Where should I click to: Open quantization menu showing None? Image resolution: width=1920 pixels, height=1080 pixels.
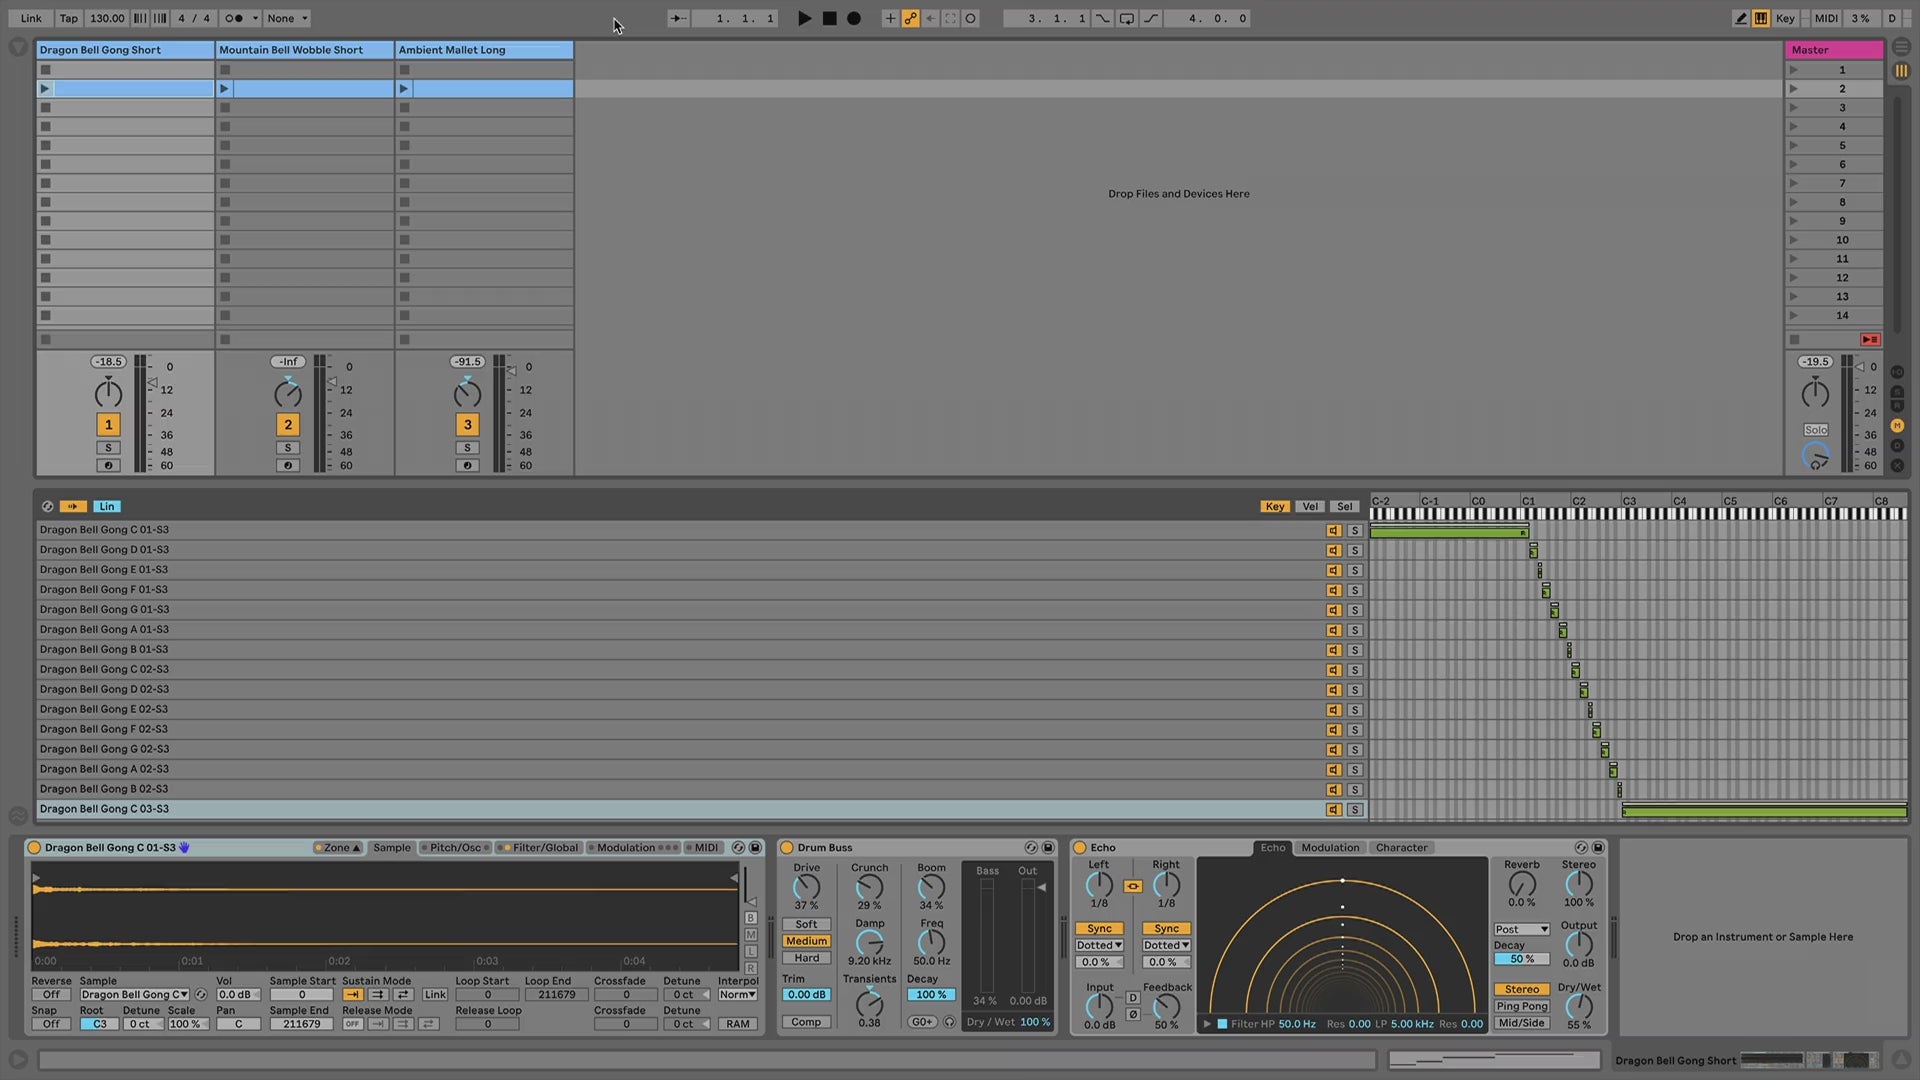click(287, 18)
